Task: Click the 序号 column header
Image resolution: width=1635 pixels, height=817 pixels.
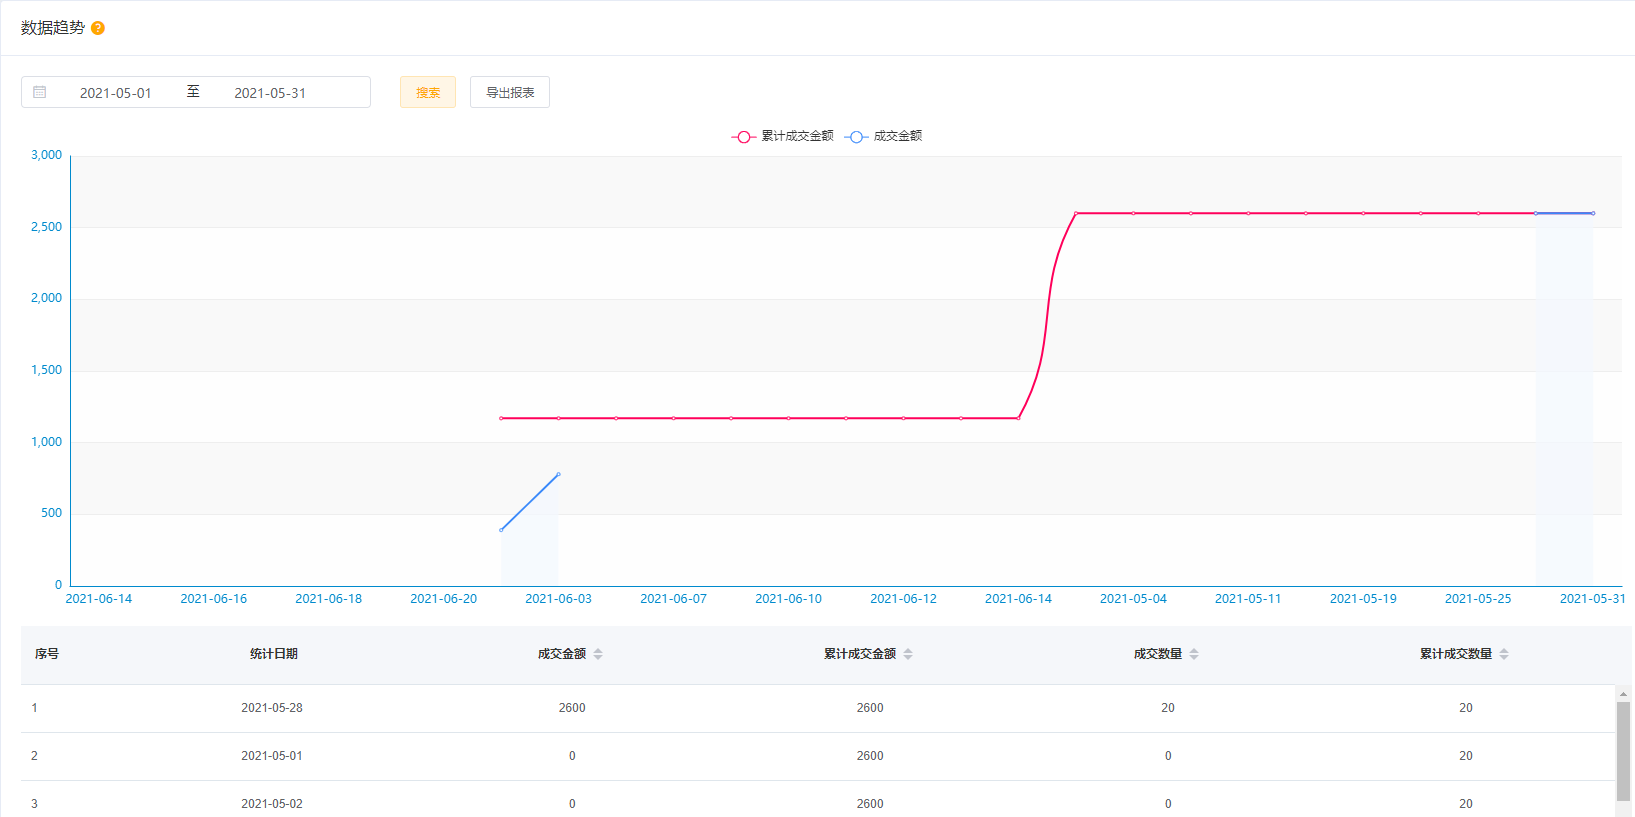Action: point(47,654)
